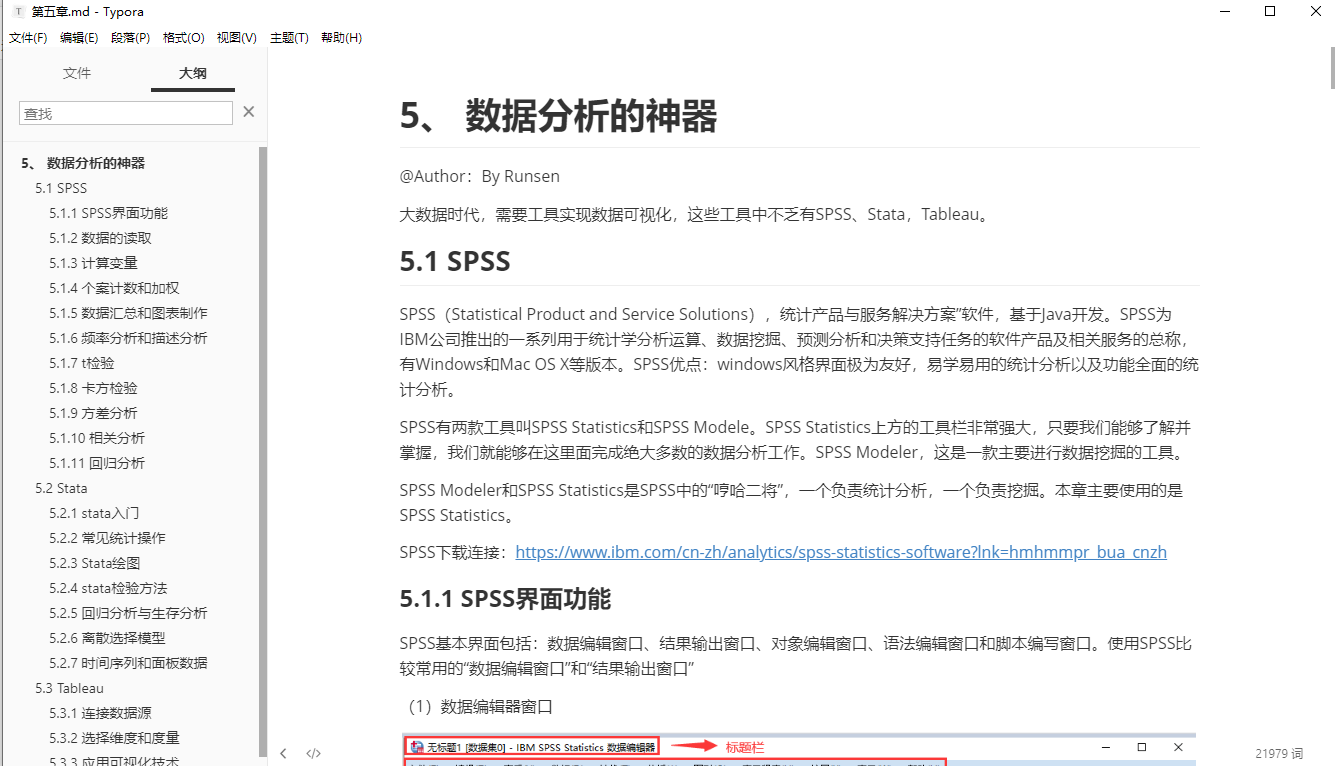Select 5.2.6 离散选择模型 outline entry
Viewport: 1335px width, 766px height.
click(108, 638)
